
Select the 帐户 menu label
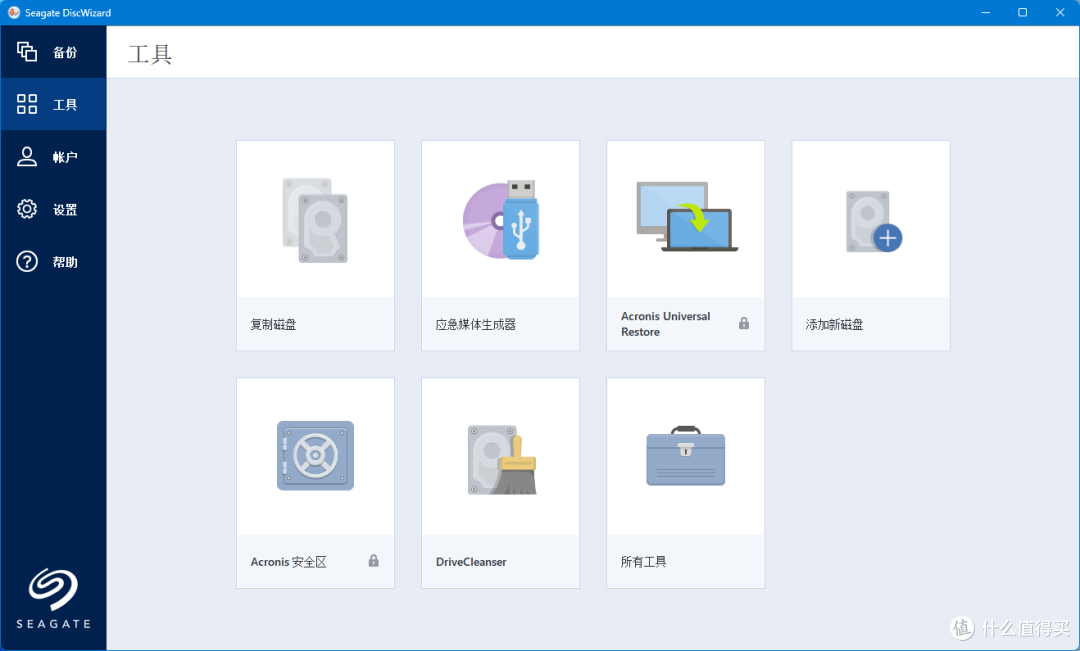tap(65, 157)
